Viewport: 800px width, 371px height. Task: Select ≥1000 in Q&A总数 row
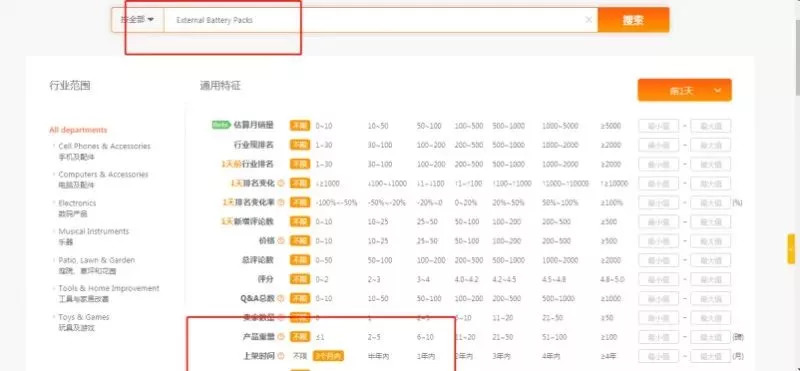(x=611, y=299)
